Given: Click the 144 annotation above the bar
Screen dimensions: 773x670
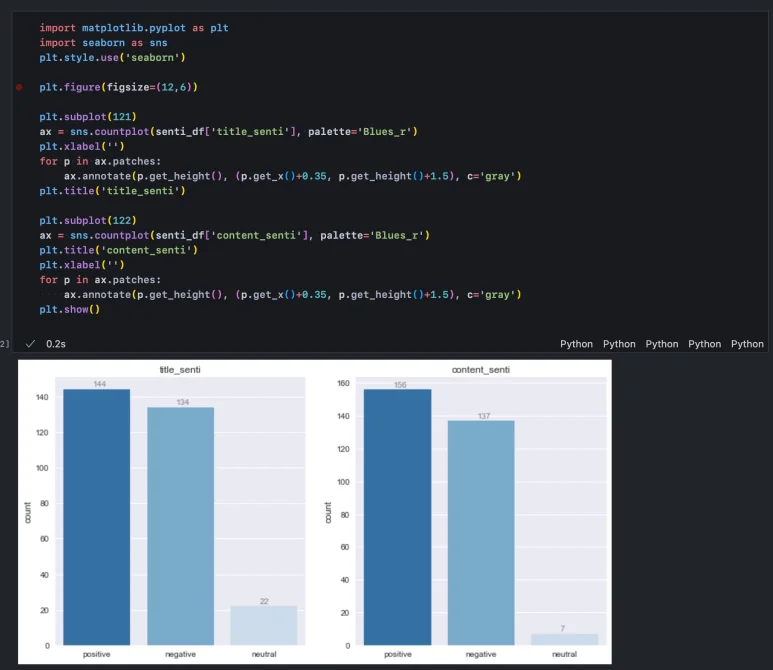Looking at the screenshot, I should click(100, 384).
